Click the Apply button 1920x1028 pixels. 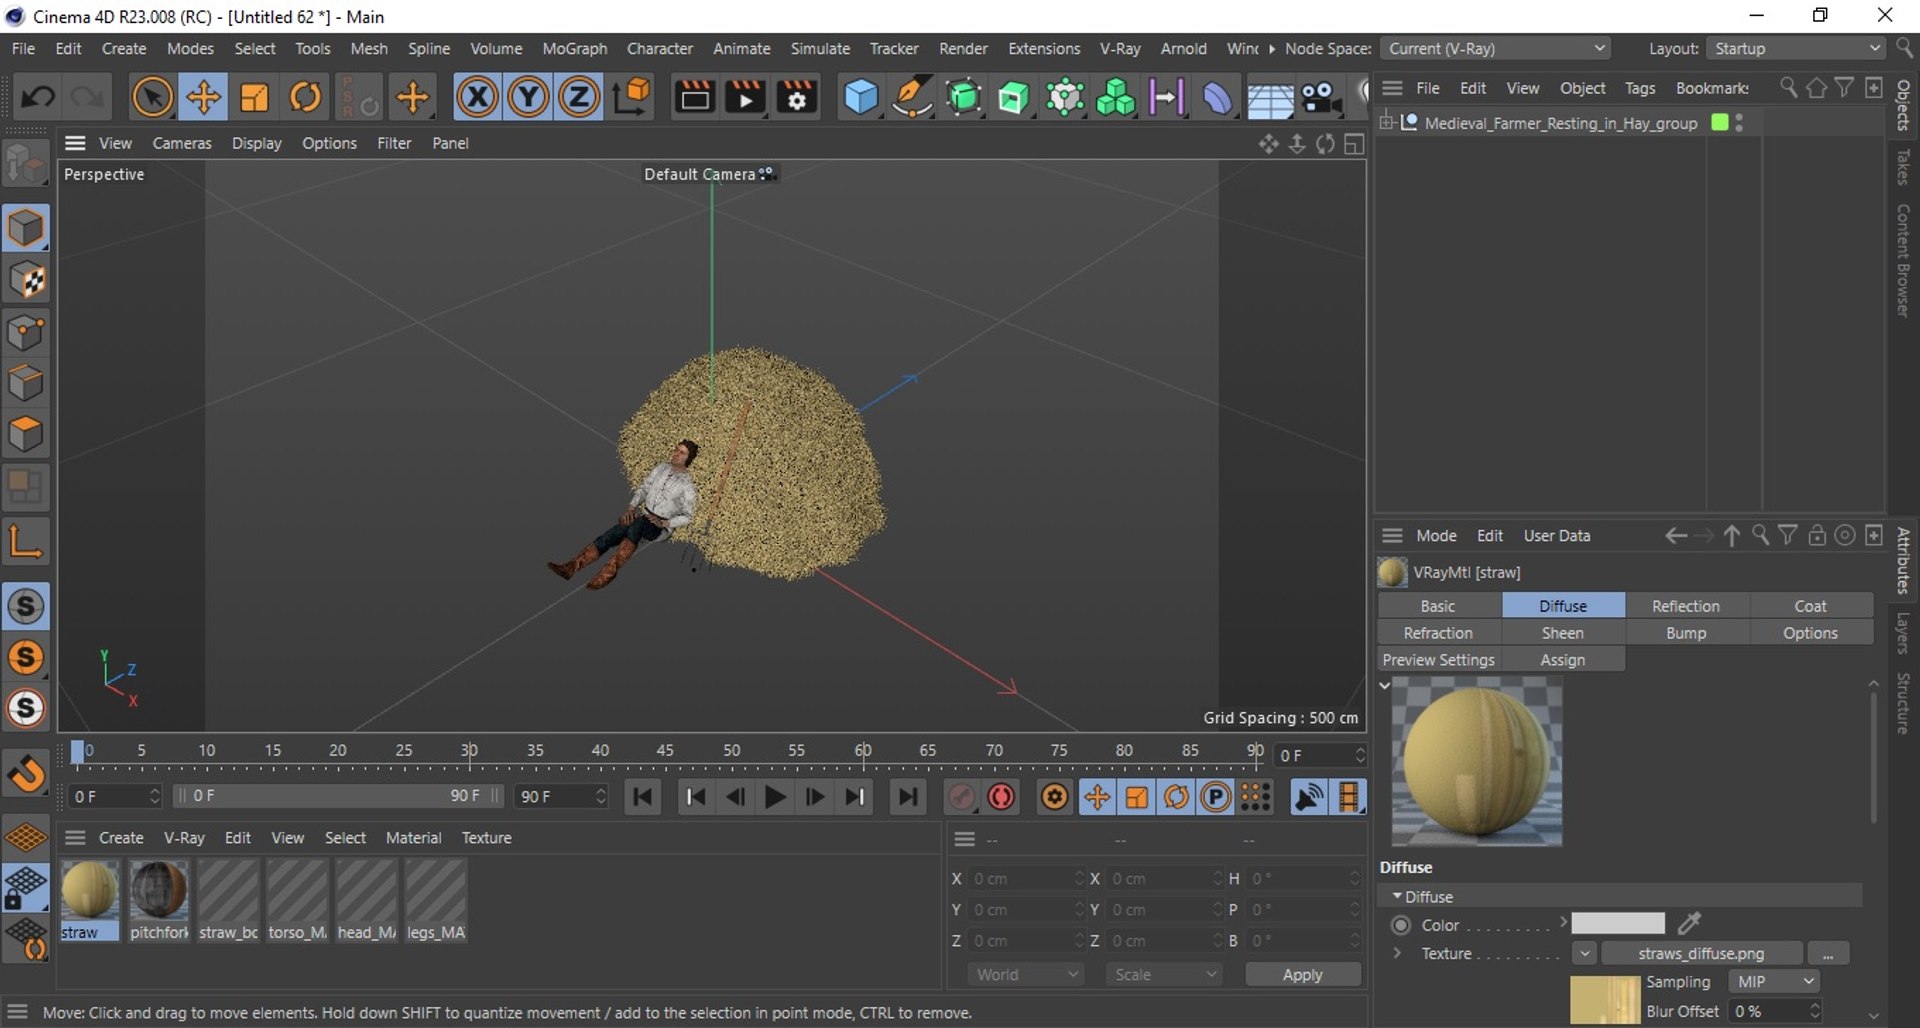1303,974
